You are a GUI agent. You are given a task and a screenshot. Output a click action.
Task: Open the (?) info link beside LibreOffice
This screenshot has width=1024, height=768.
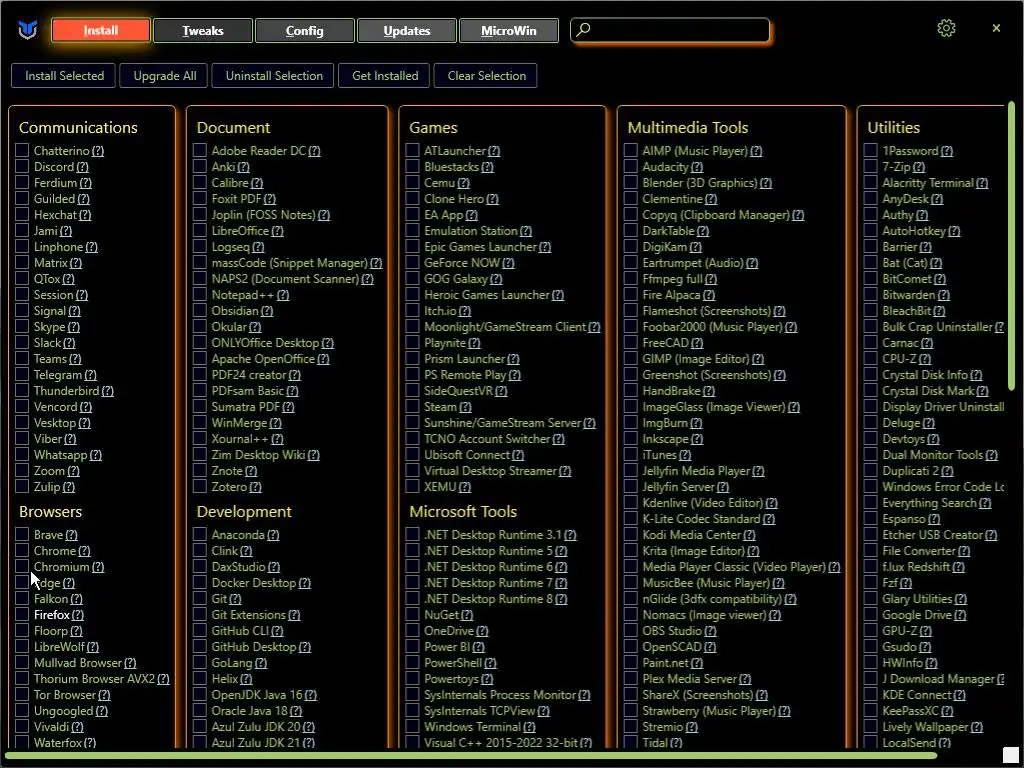click(x=278, y=231)
